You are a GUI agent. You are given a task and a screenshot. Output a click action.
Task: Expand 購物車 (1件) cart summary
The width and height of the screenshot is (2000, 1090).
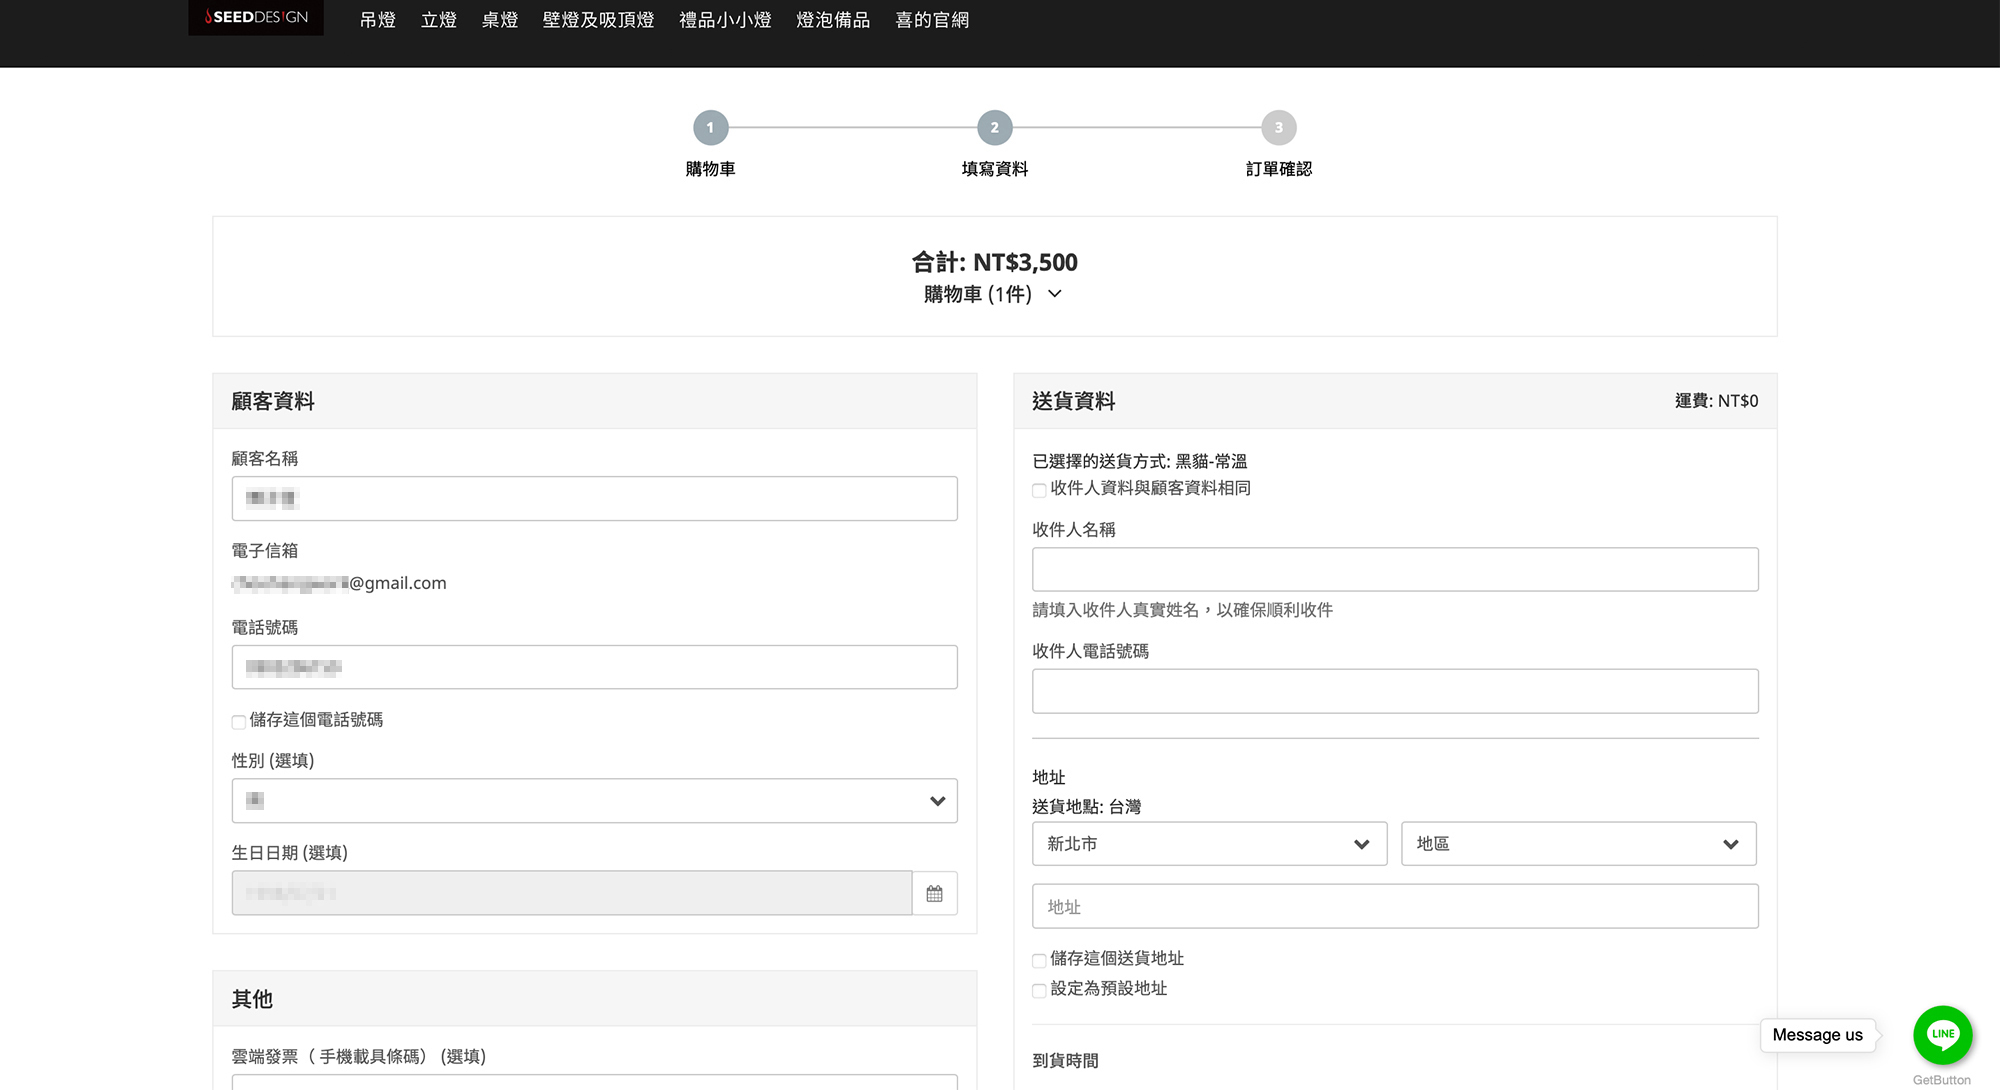(x=993, y=294)
